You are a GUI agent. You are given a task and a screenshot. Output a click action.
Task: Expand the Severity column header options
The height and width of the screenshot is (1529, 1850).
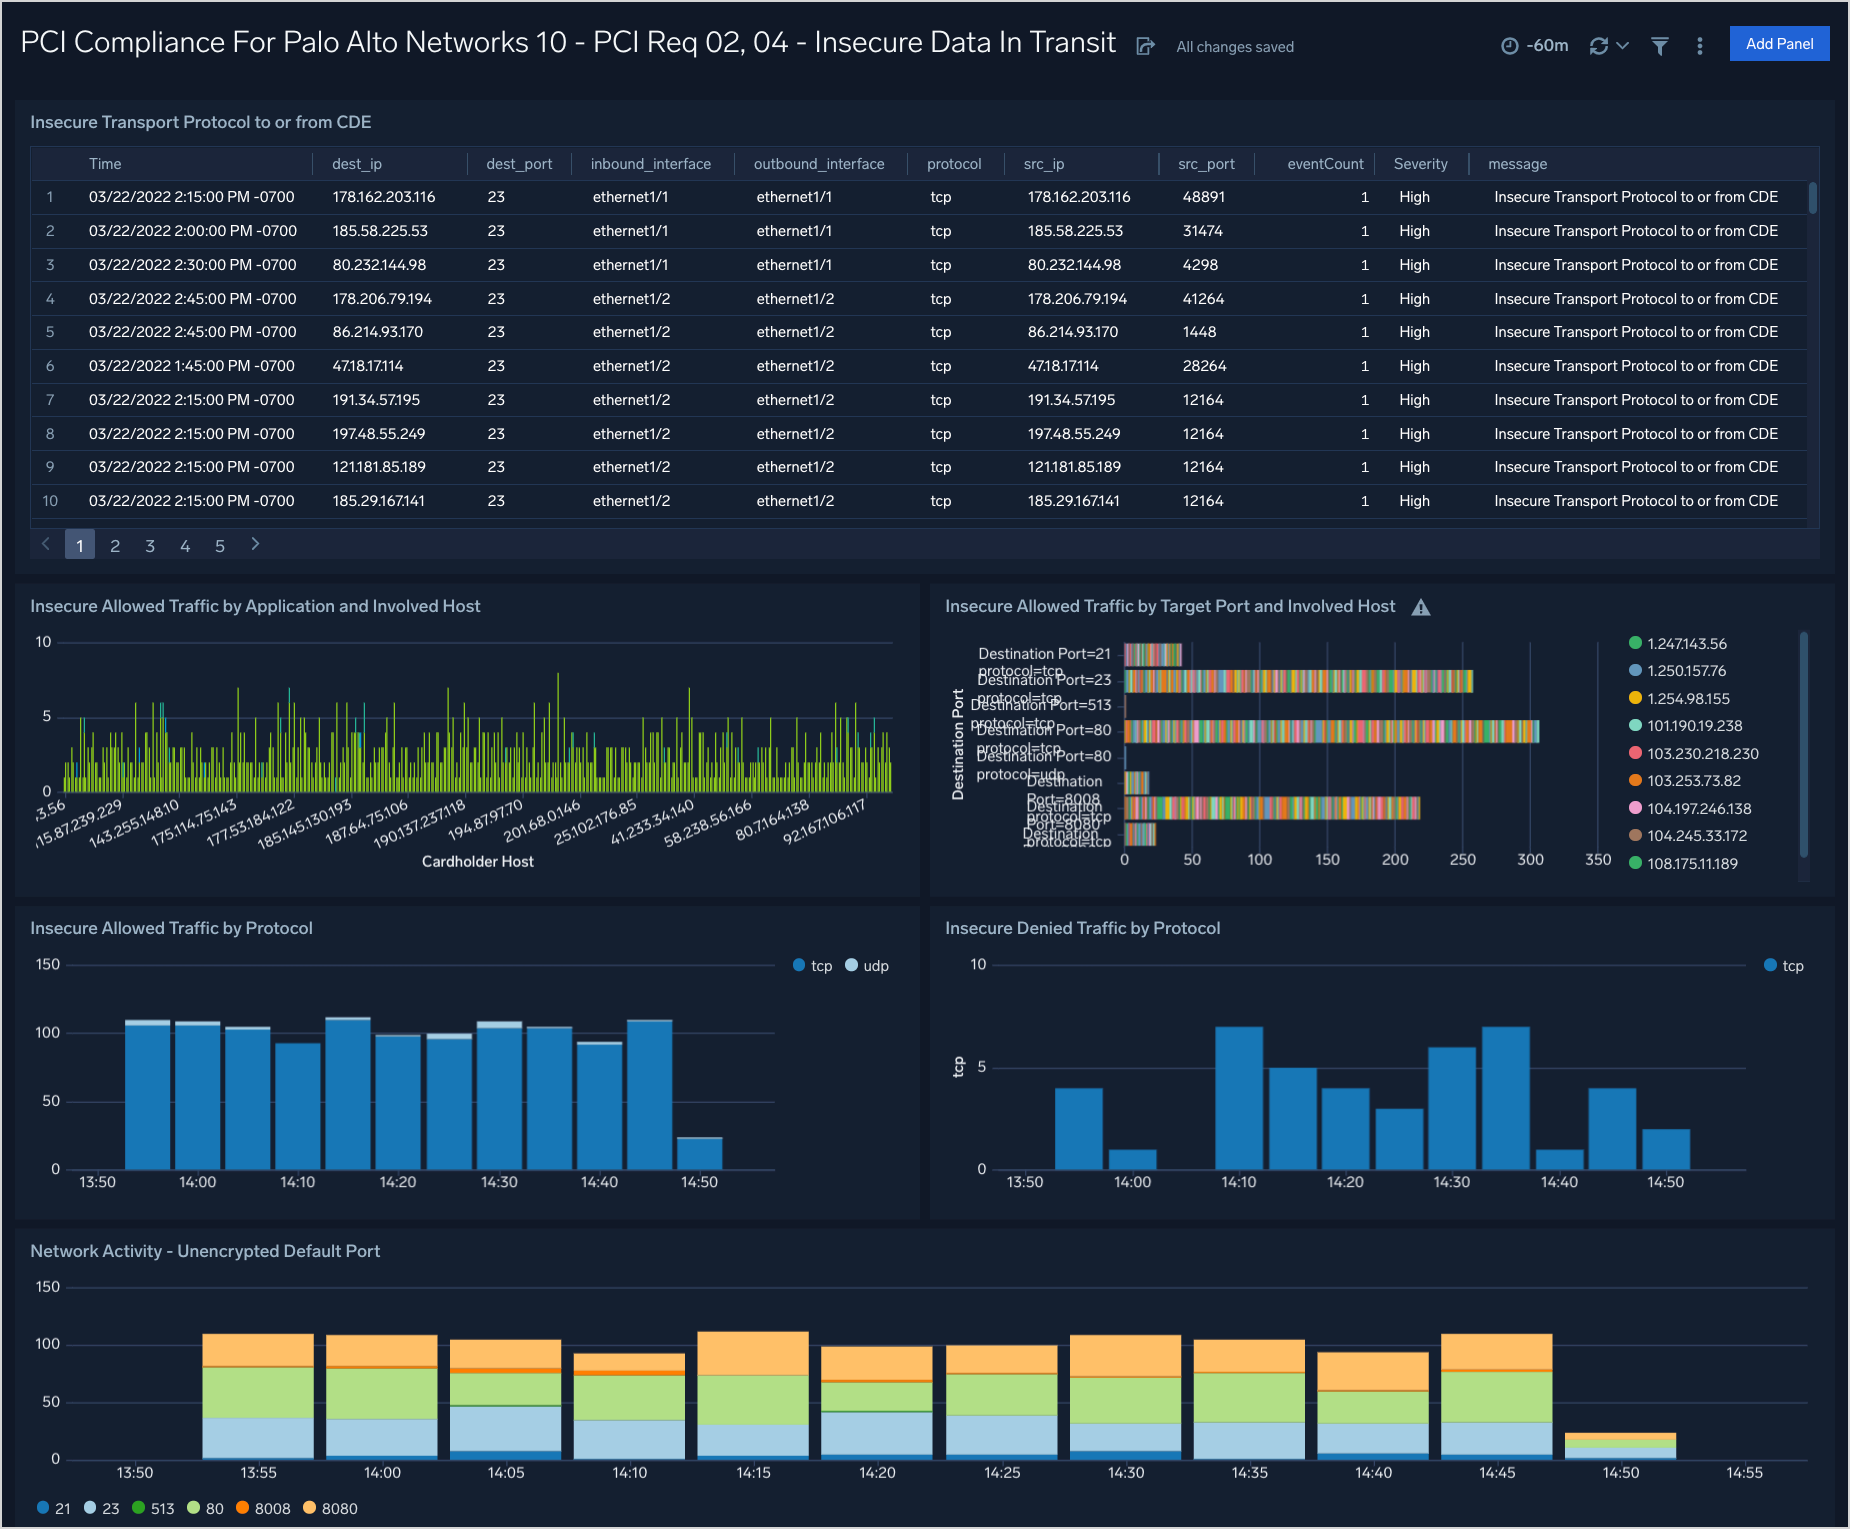point(1421,163)
